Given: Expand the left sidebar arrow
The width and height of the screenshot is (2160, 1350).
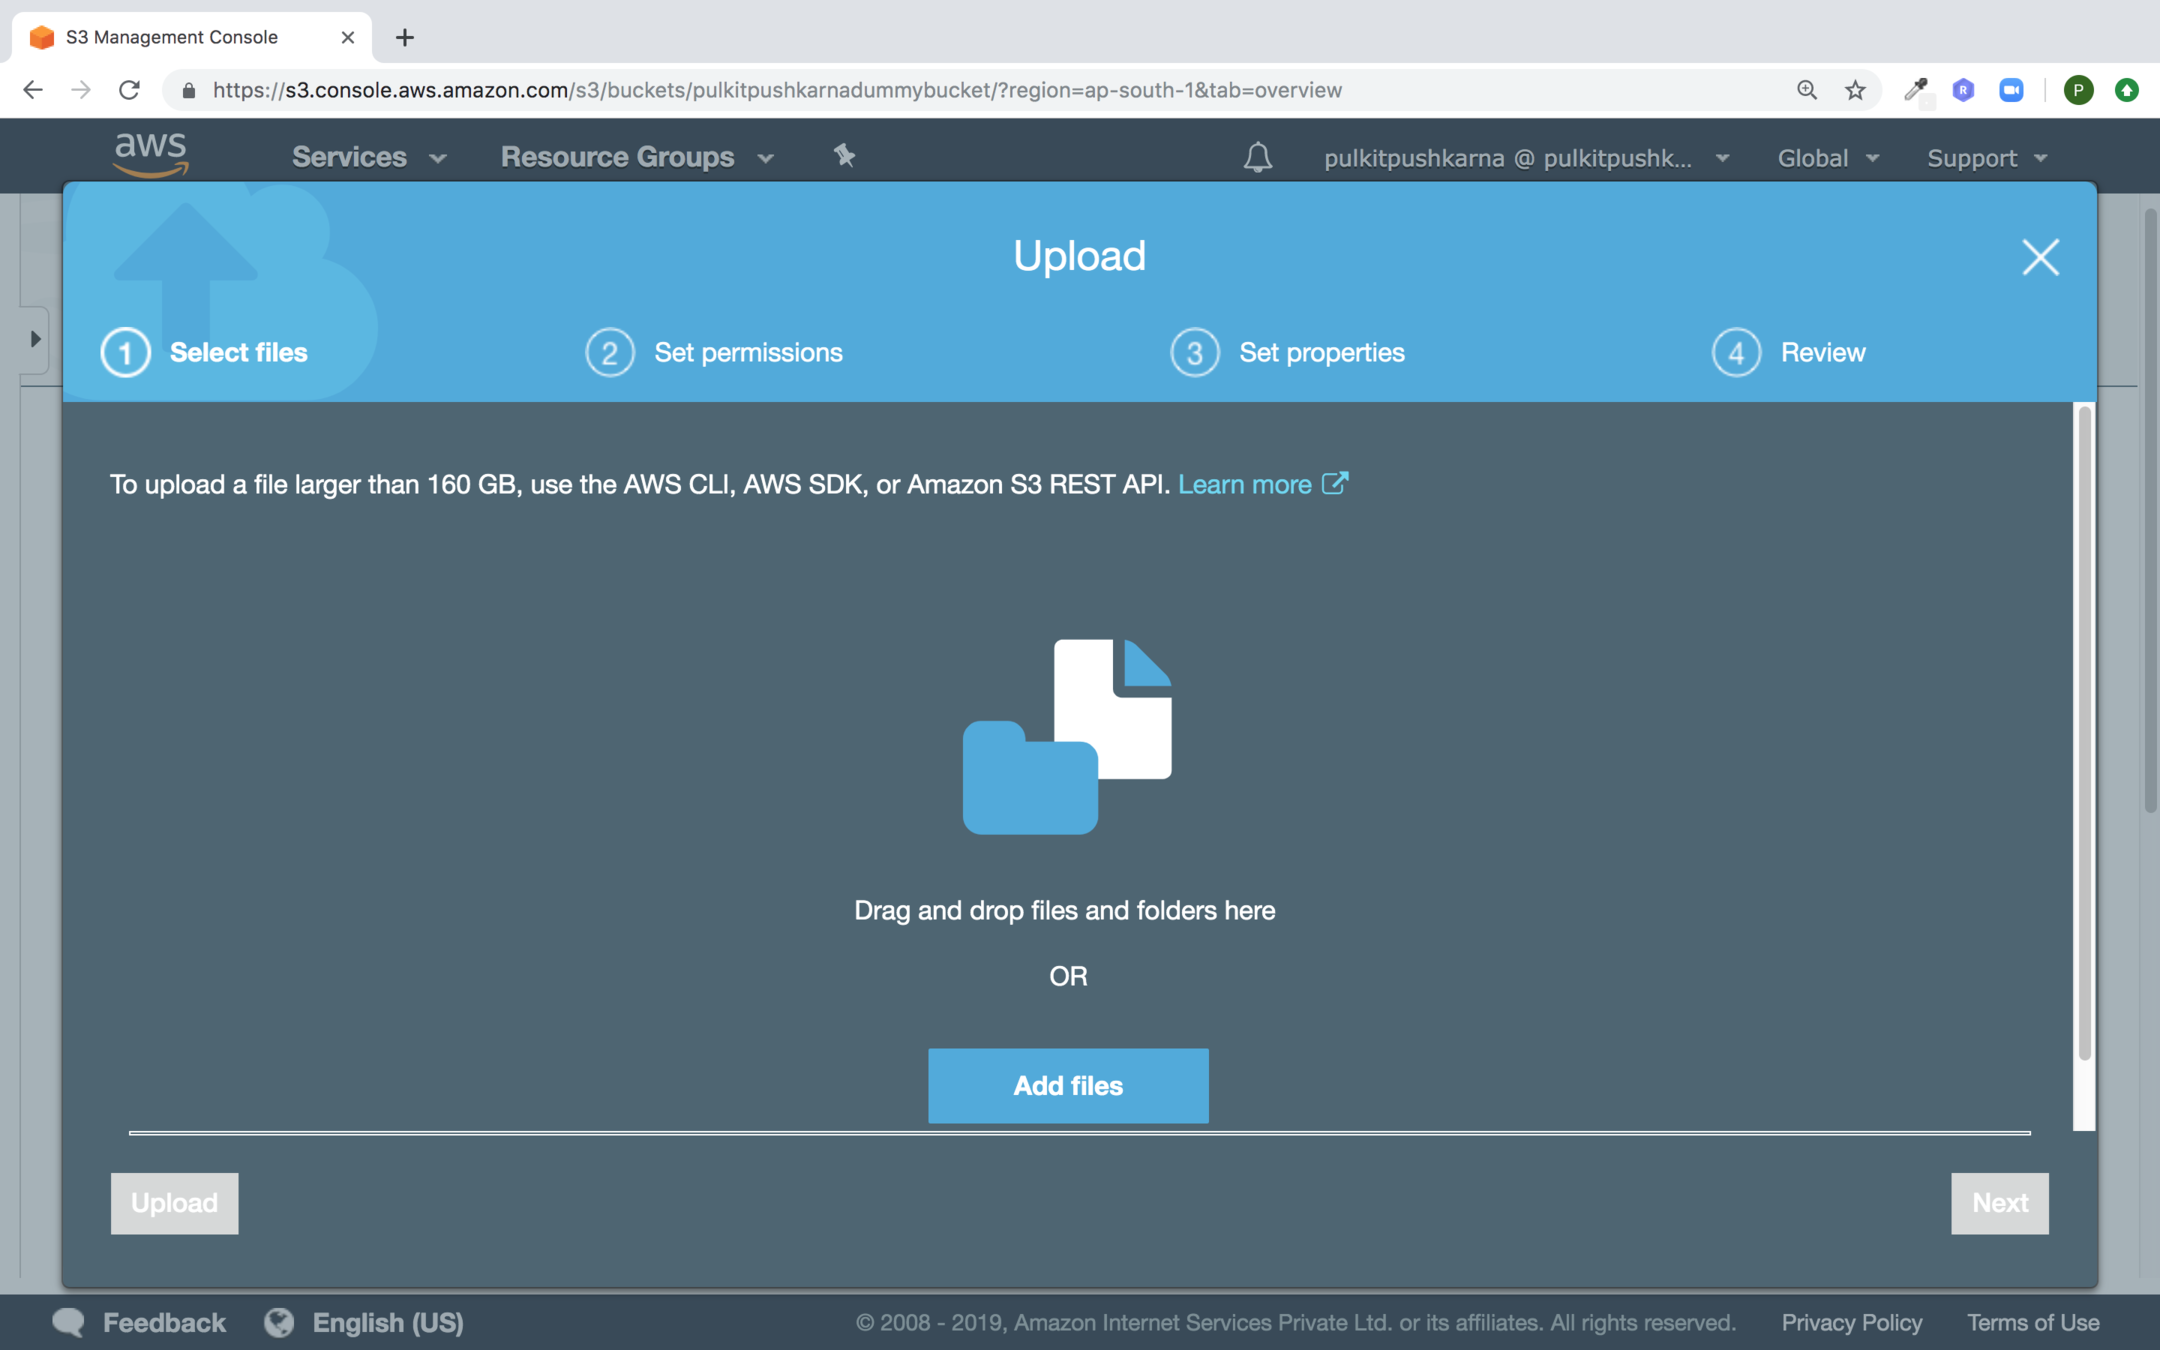Looking at the screenshot, I should click(35, 339).
